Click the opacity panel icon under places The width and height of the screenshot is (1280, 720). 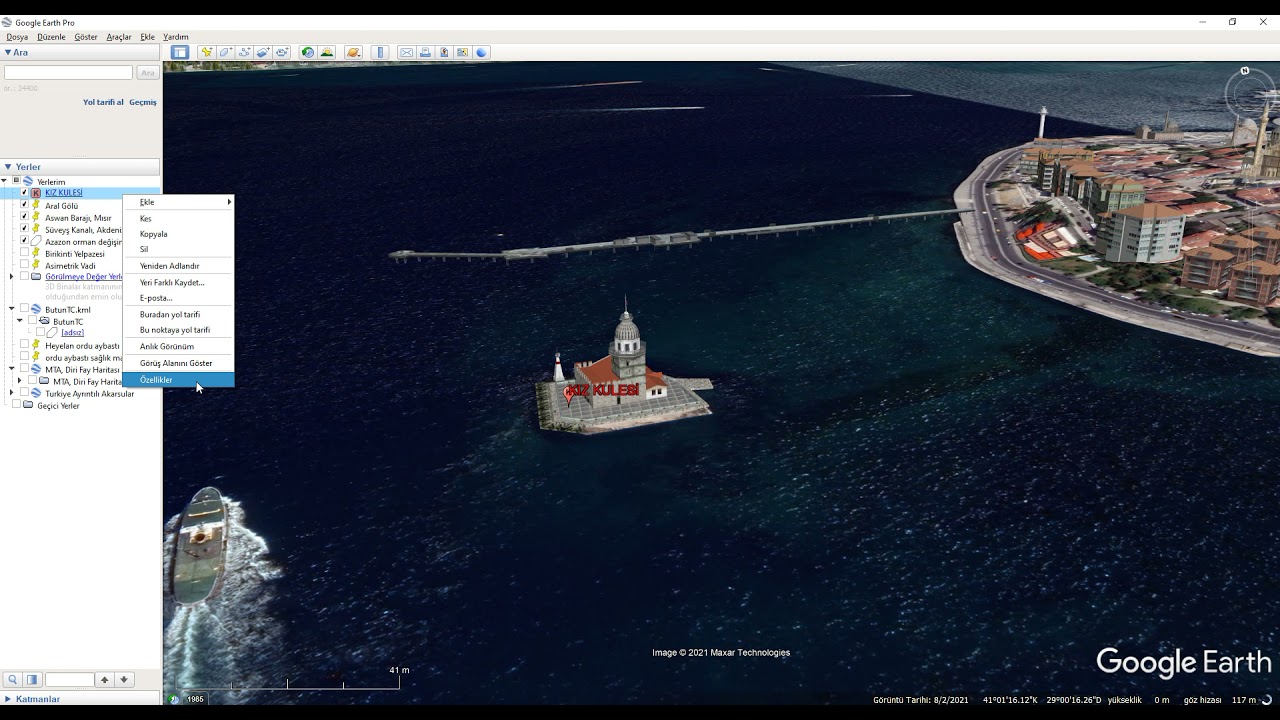32,680
